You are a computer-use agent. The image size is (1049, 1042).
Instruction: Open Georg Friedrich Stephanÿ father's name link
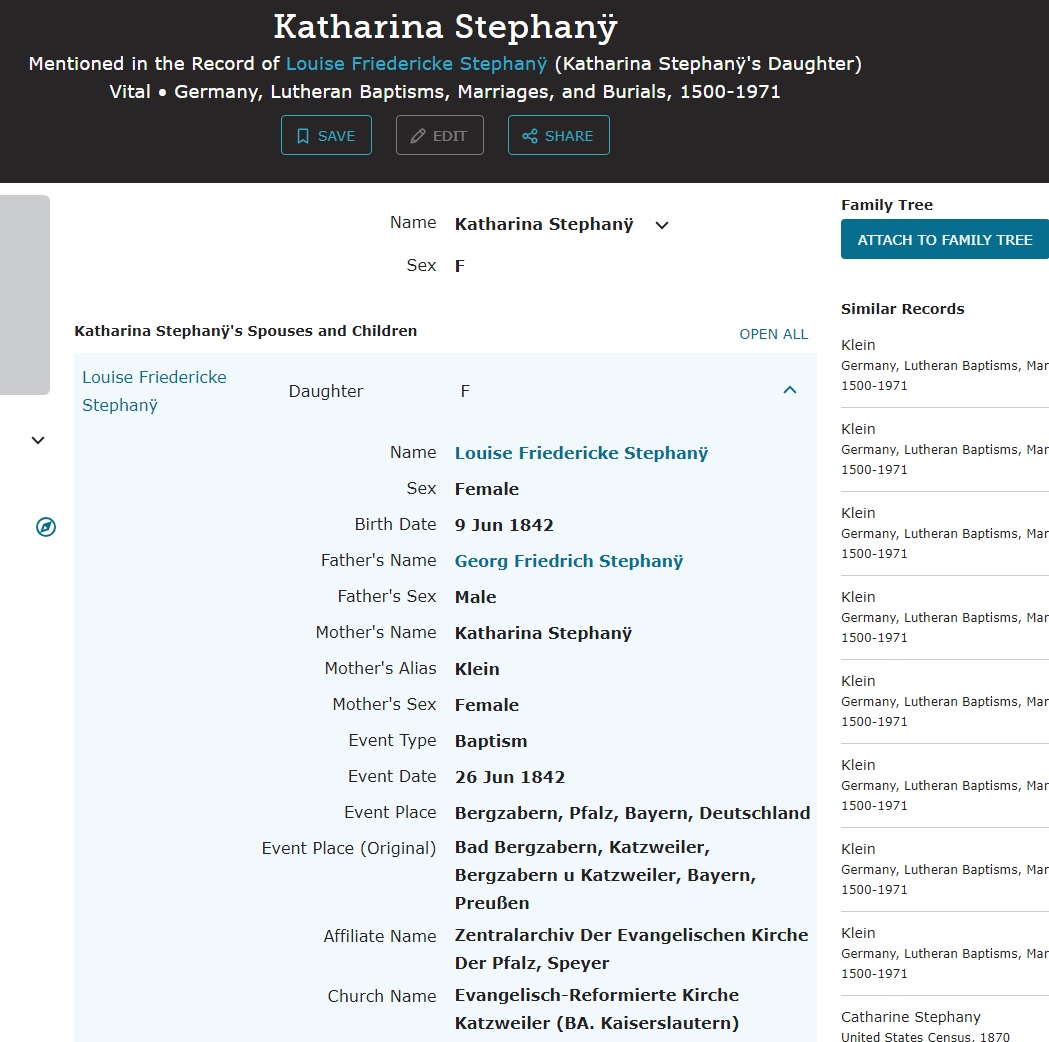pyautogui.click(x=568, y=561)
